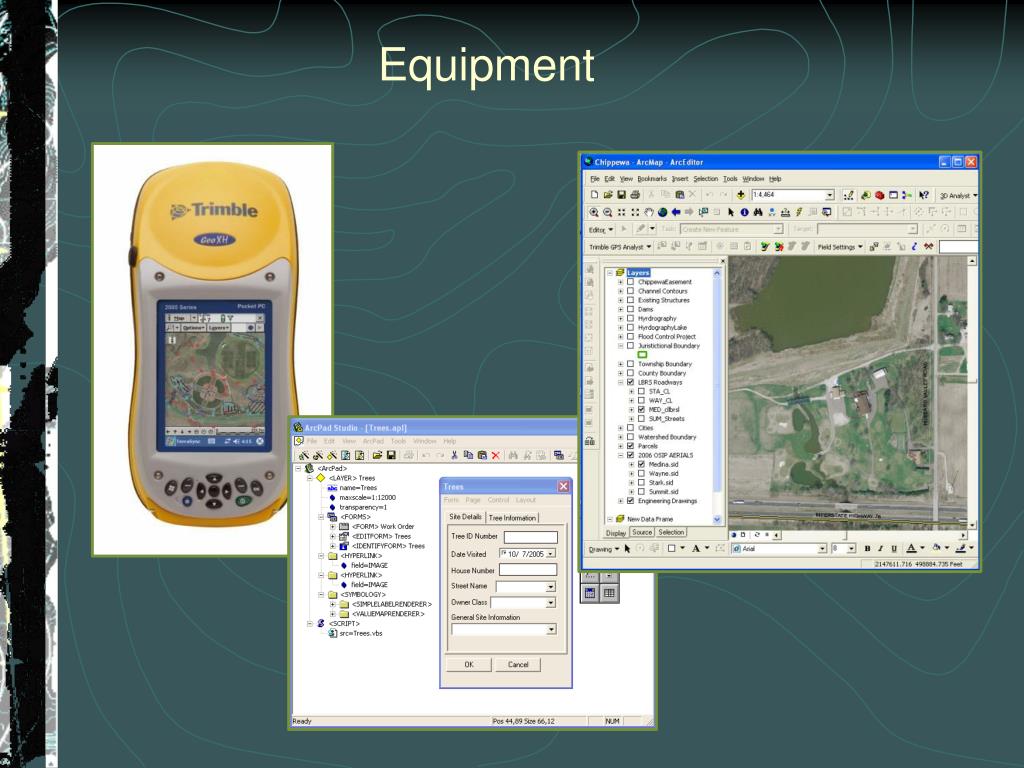
Task: Click Cancel in the Trees dialog
Action: tap(518, 665)
